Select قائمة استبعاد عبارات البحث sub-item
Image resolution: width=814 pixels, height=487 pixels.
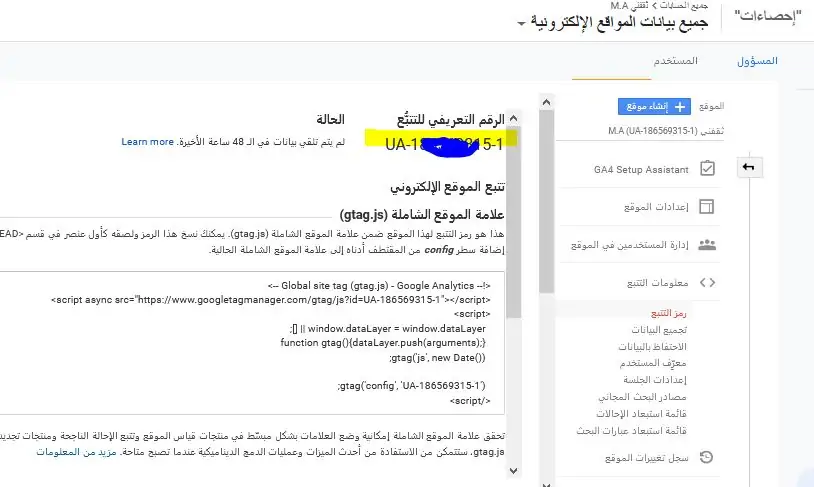[631, 430]
